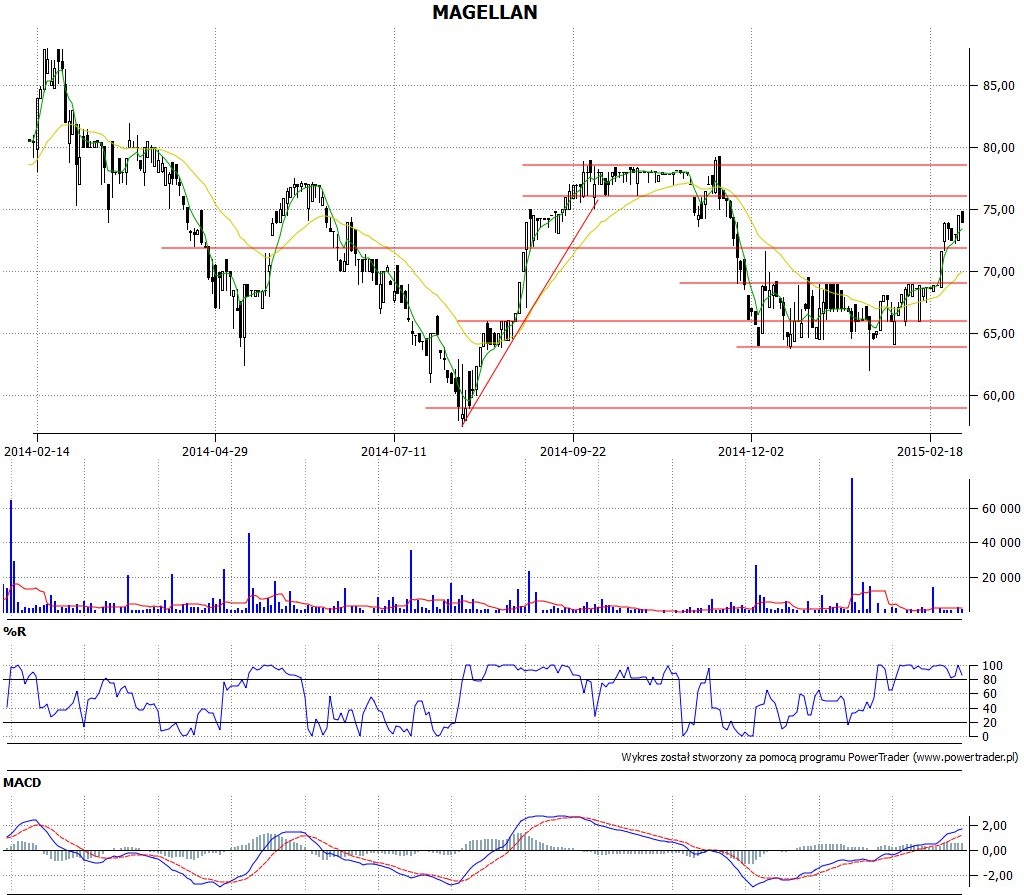The image size is (1024, 895).
Task: Select the MACD axis value 0,00
Action: (x=995, y=851)
